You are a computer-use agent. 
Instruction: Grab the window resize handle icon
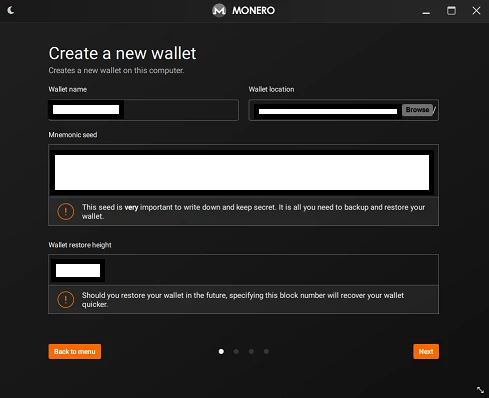tap(480, 389)
